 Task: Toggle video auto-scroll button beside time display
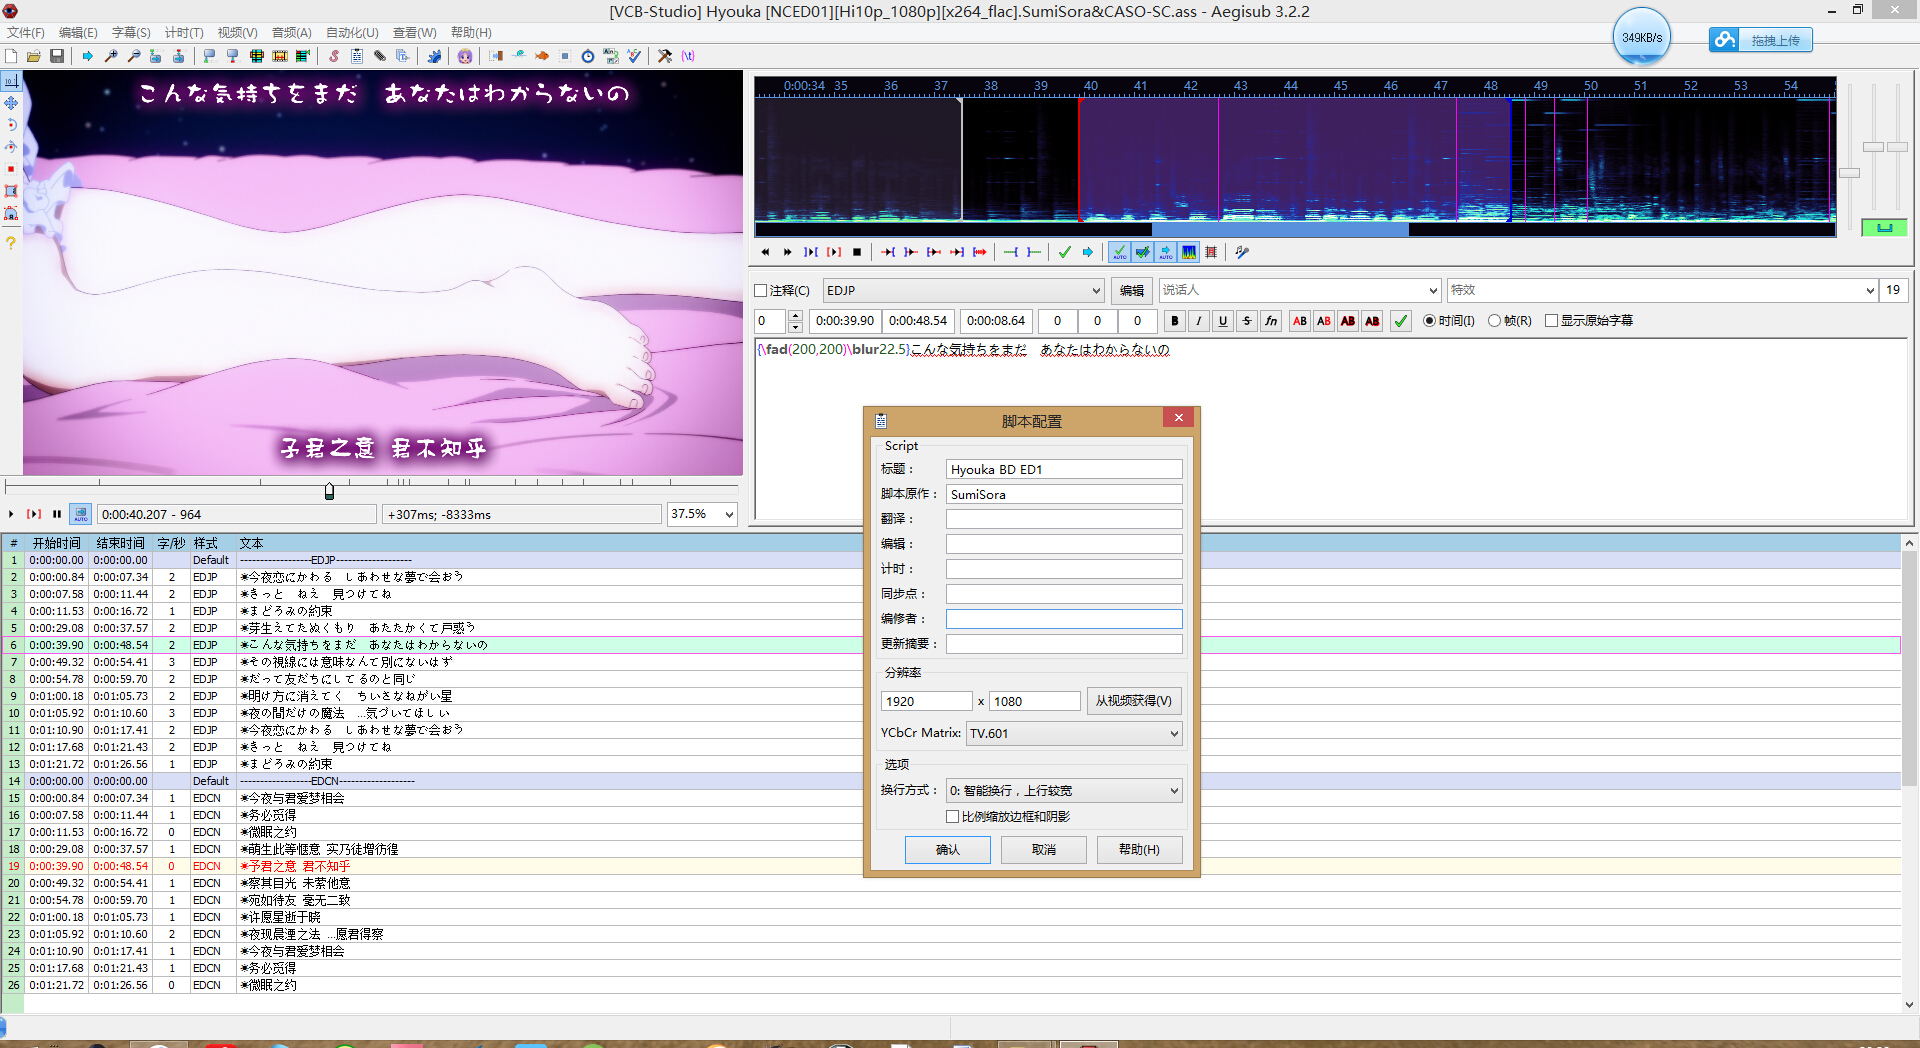coord(81,514)
